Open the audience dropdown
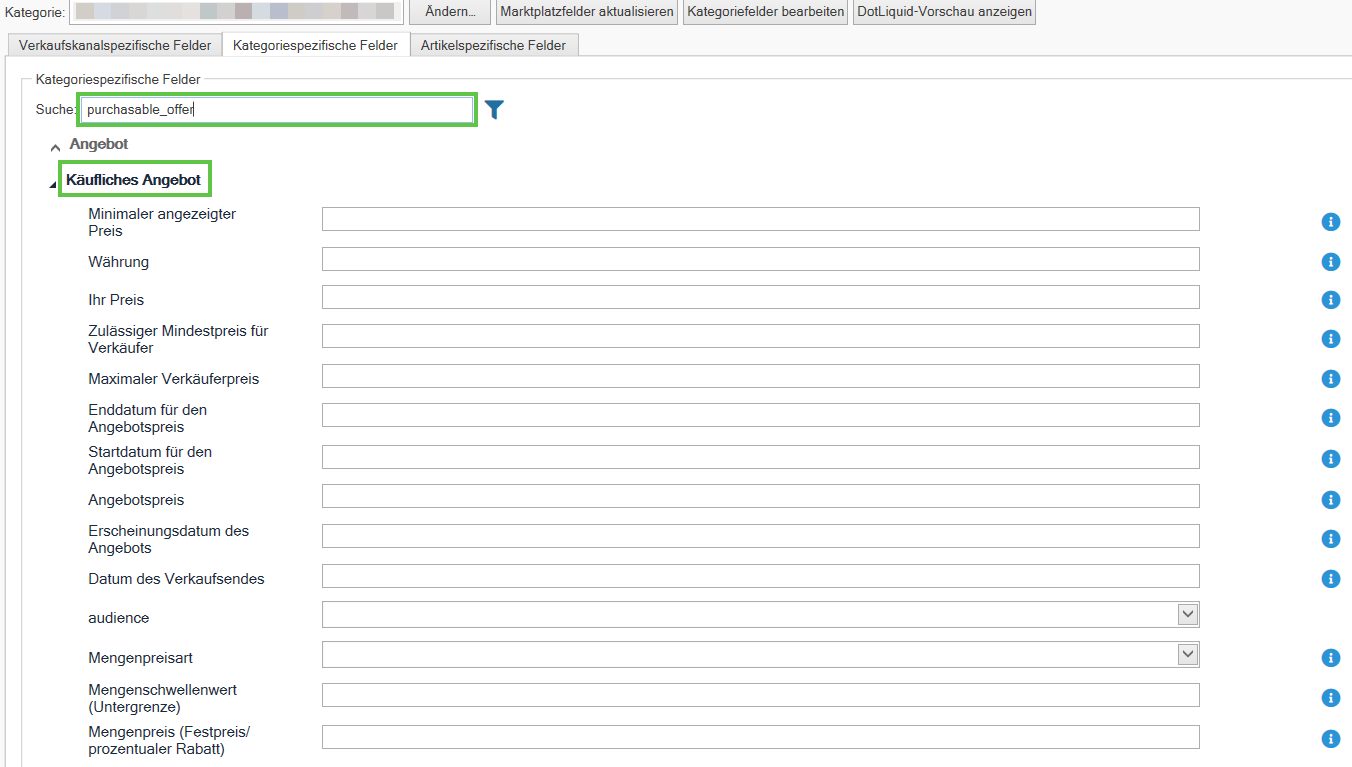The image size is (1352, 767). coord(1187,614)
